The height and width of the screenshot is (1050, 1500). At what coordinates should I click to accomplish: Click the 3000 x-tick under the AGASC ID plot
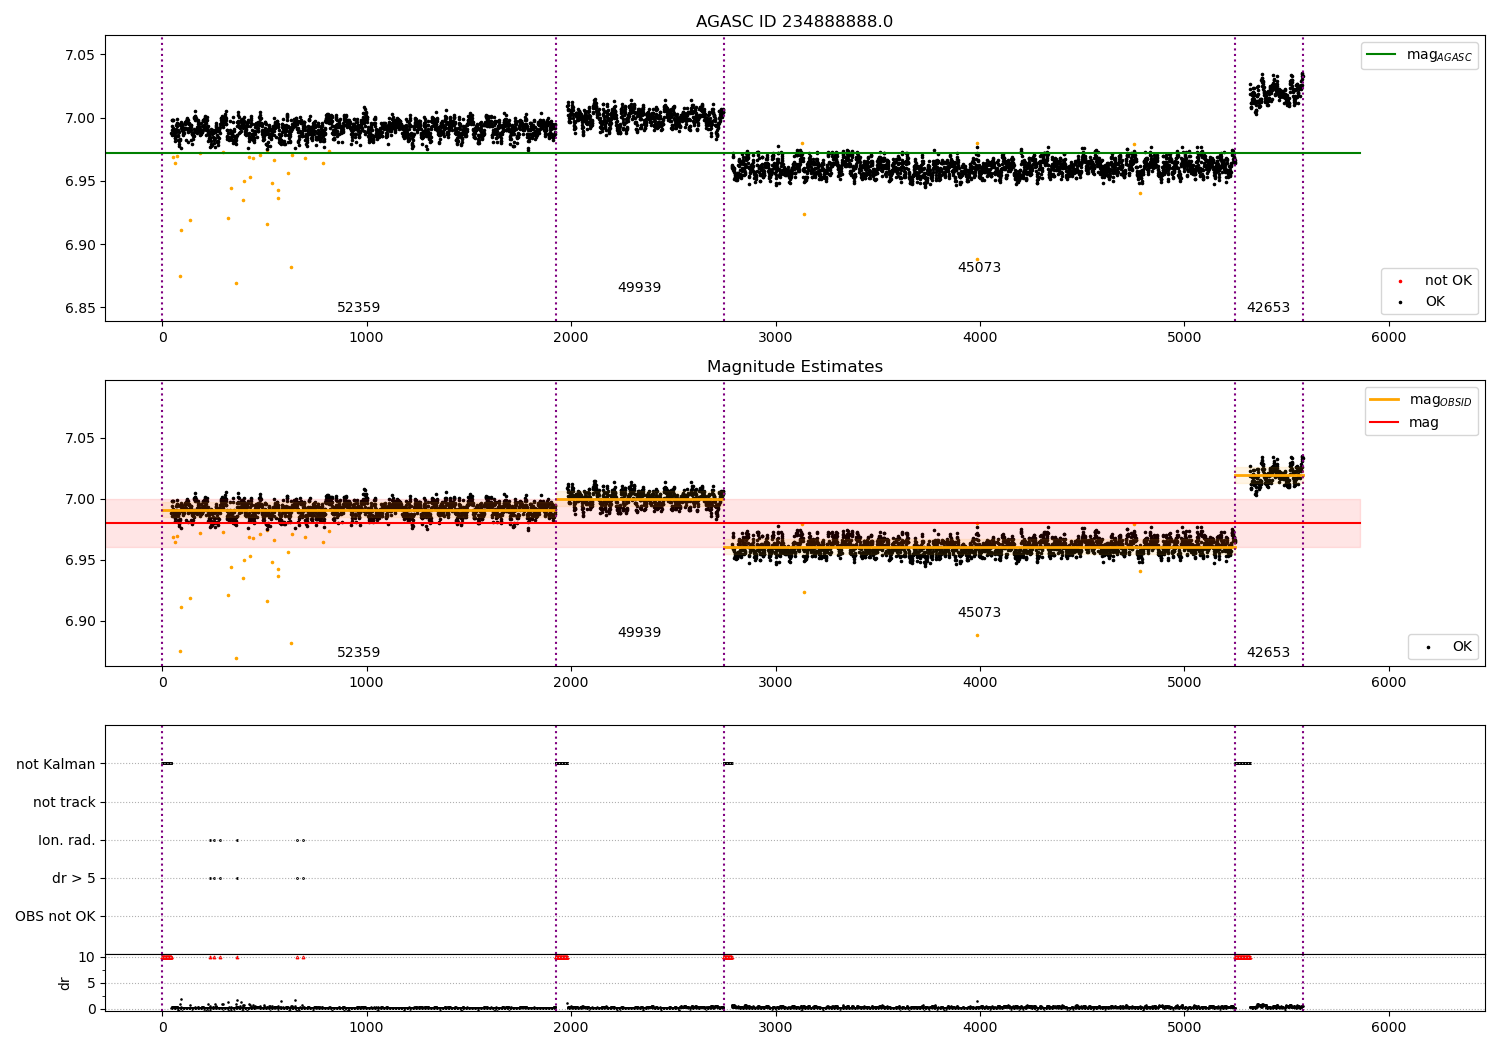coord(775,338)
